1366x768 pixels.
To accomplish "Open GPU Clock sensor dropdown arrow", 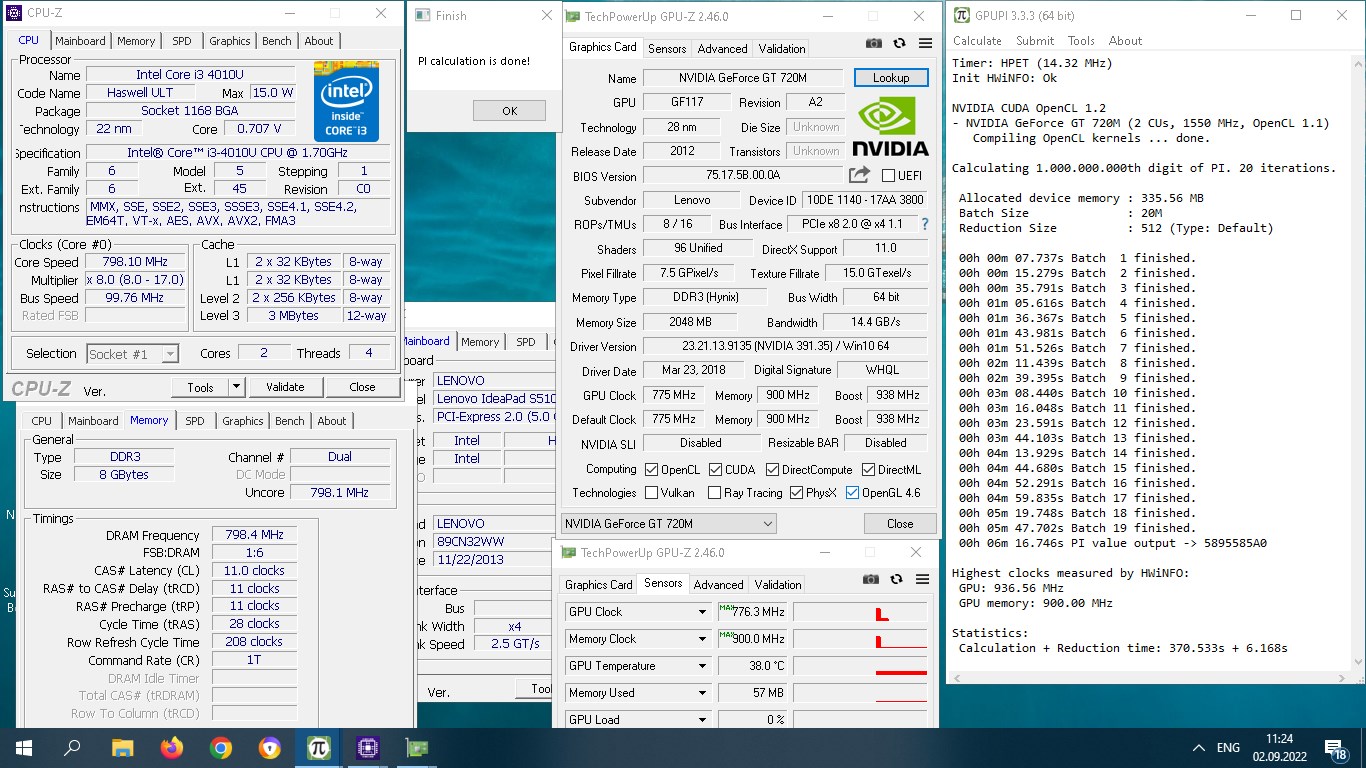I will (702, 612).
